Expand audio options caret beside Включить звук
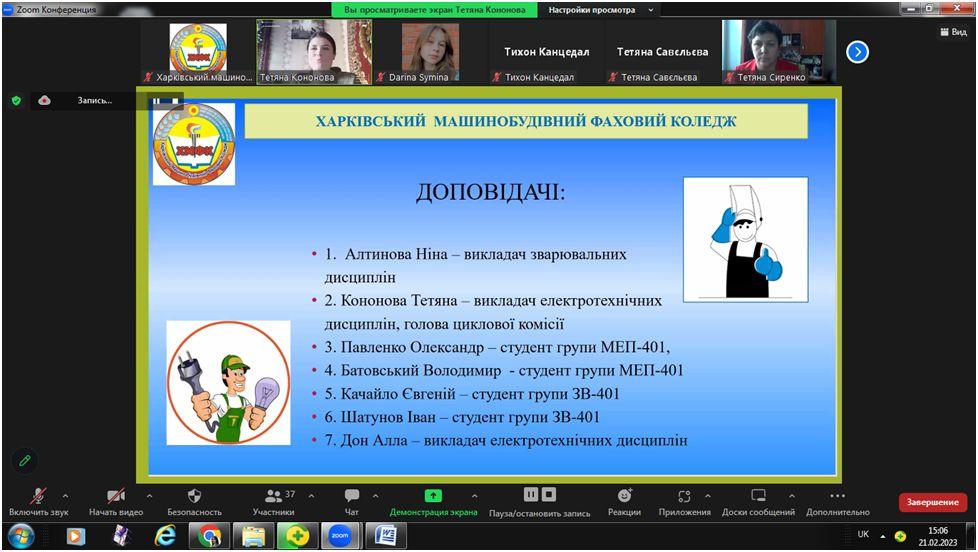 tap(65, 496)
